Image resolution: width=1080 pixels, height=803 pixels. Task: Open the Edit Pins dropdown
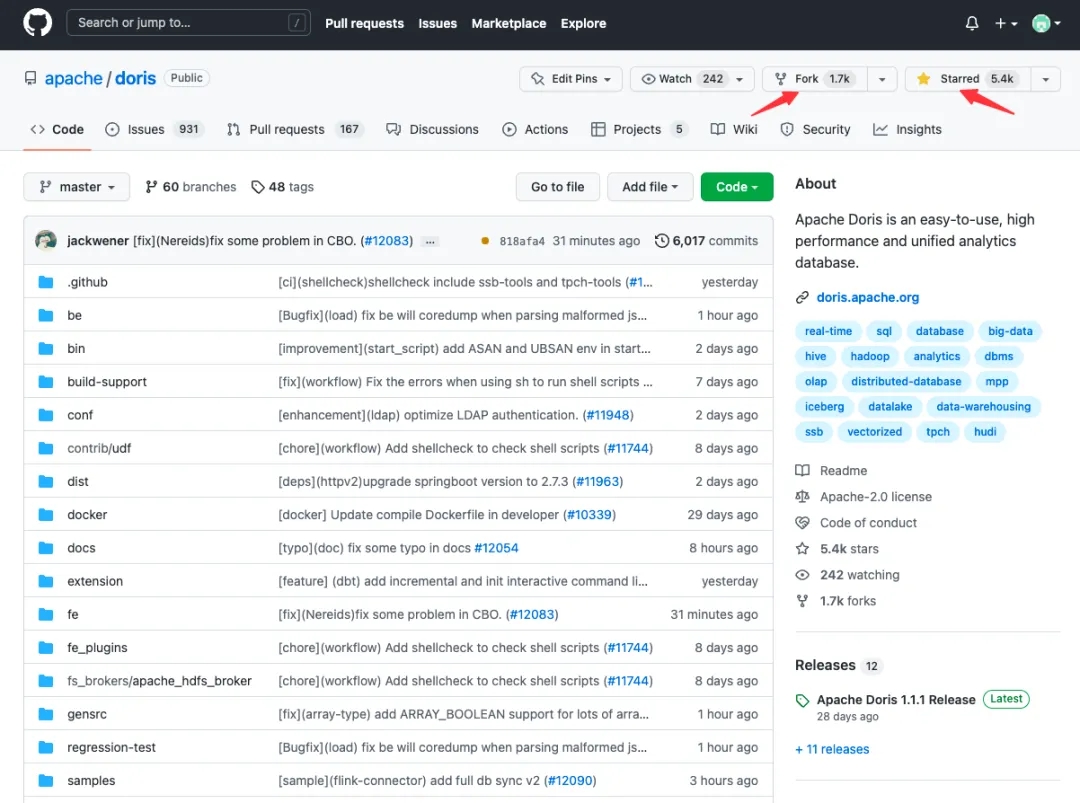tap(570, 79)
